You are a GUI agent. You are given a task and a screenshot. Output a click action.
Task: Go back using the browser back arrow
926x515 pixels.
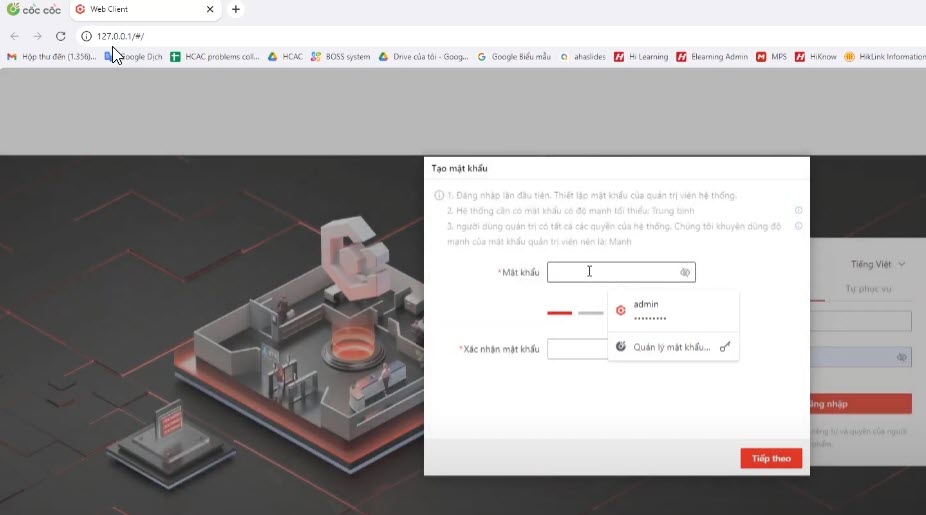tap(14, 36)
